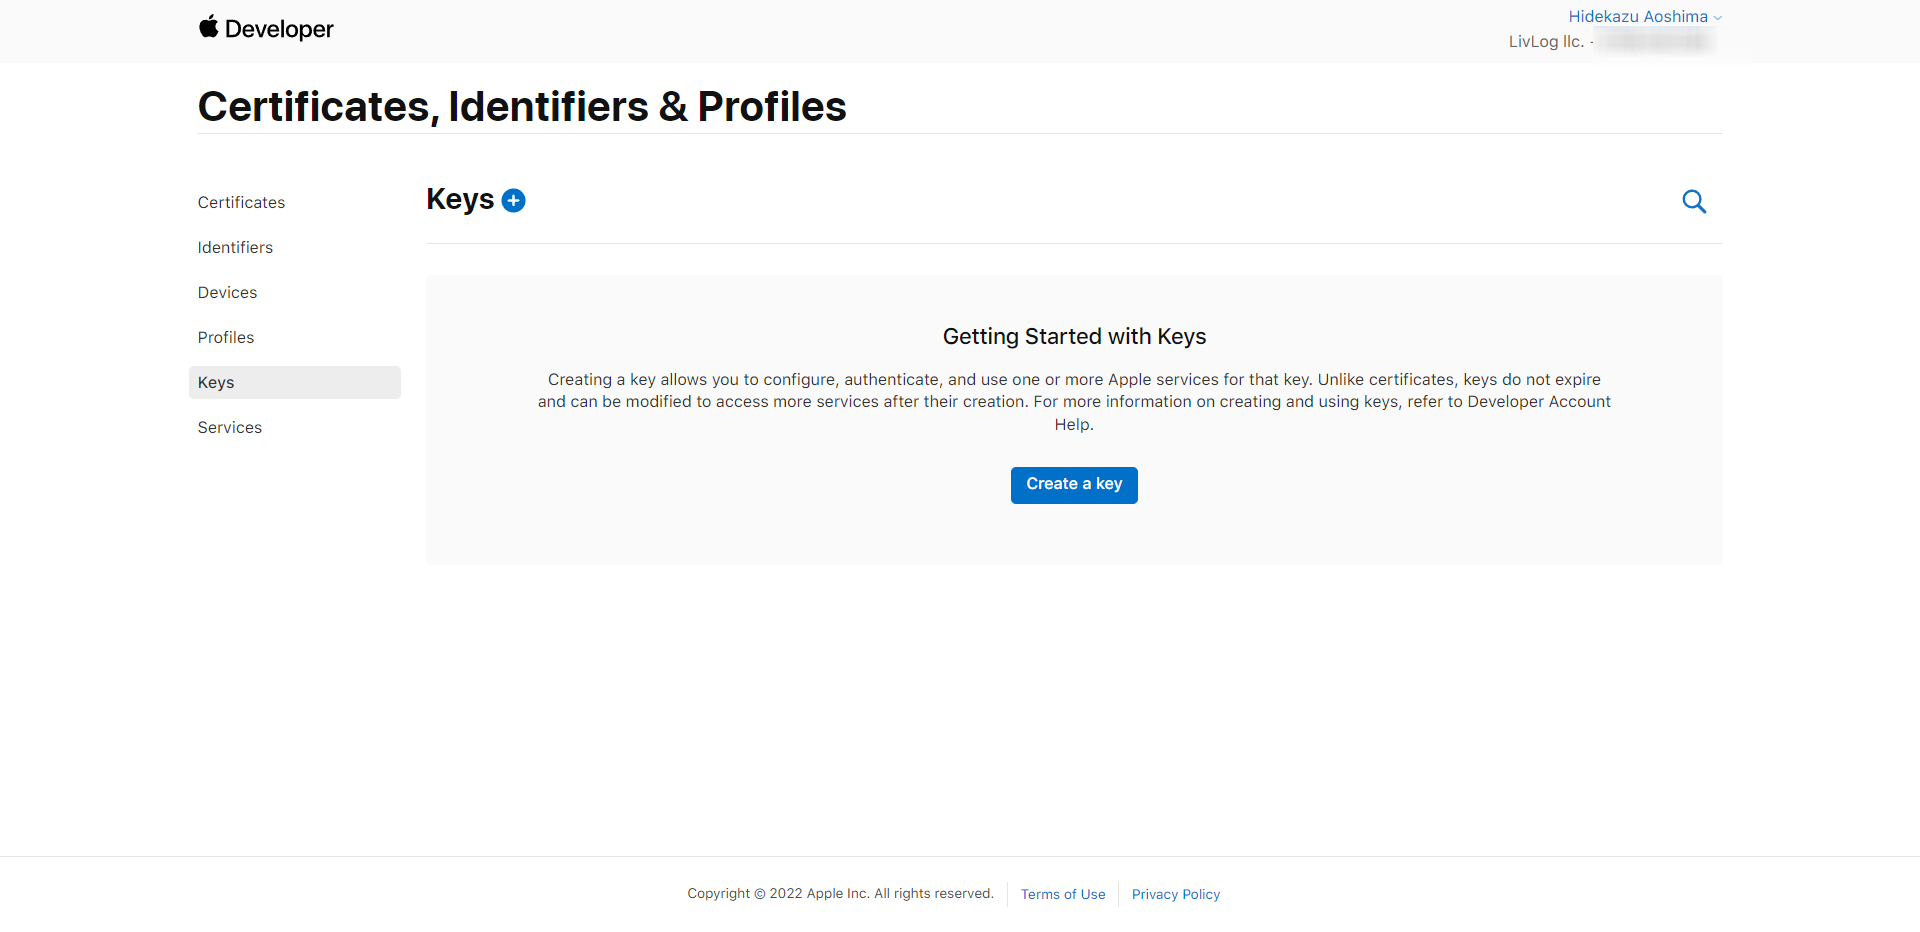Open the Services sidebar item

pyautogui.click(x=230, y=428)
